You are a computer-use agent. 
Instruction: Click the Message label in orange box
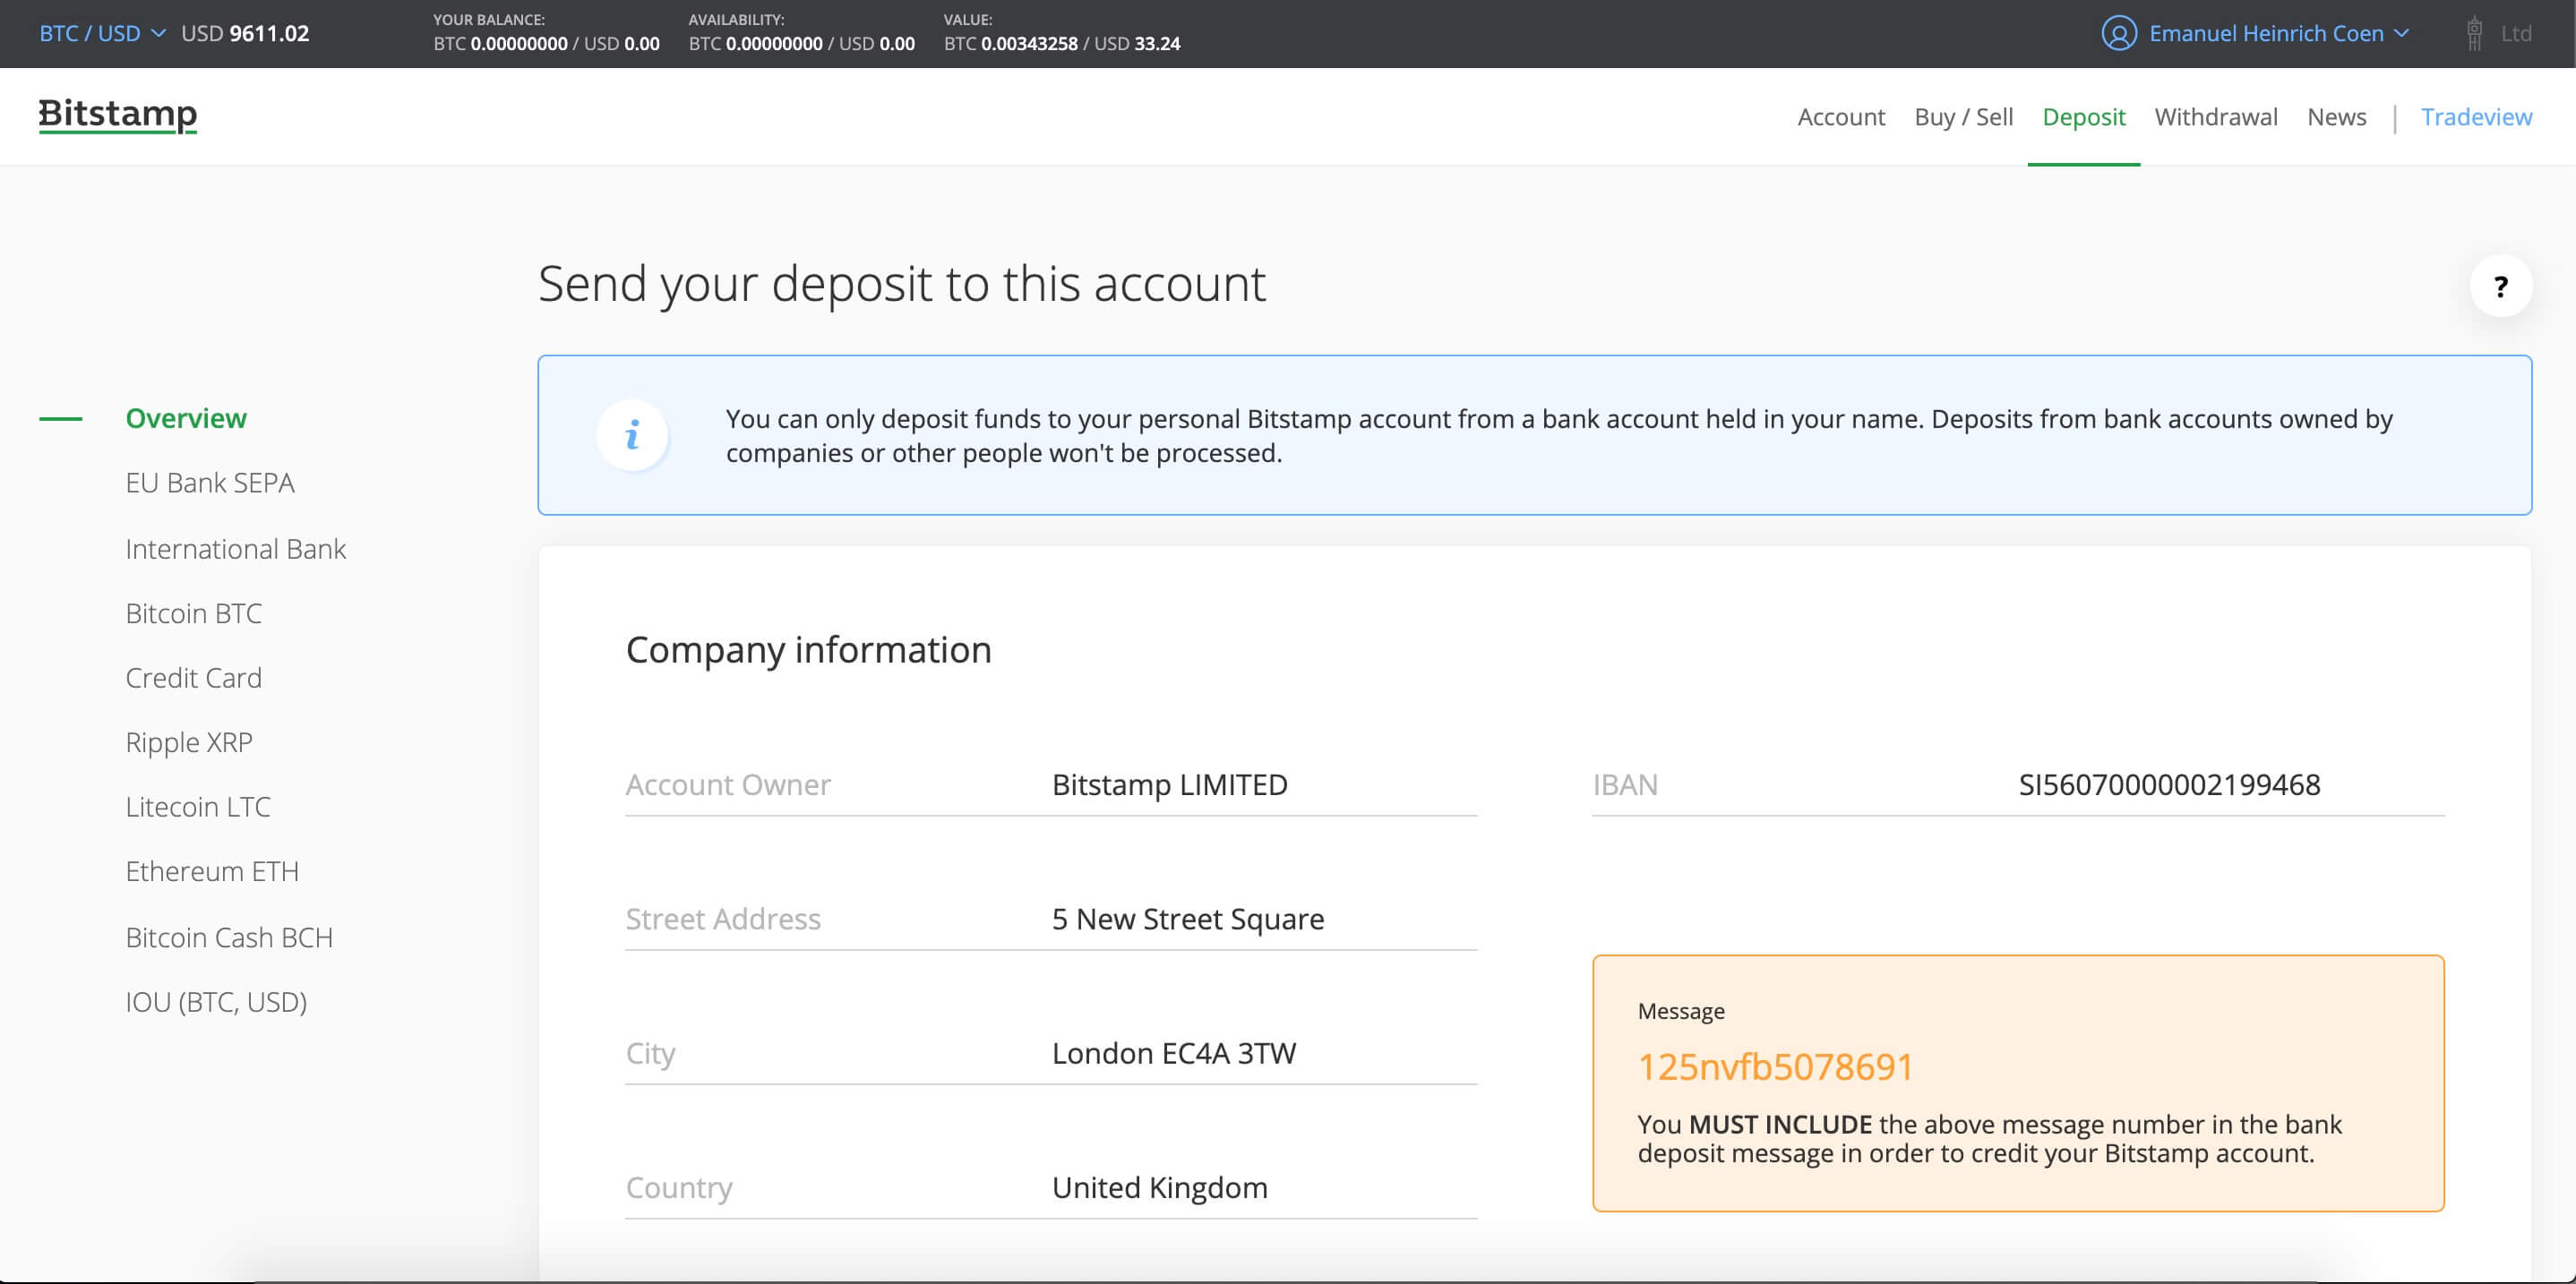[x=1680, y=1011]
